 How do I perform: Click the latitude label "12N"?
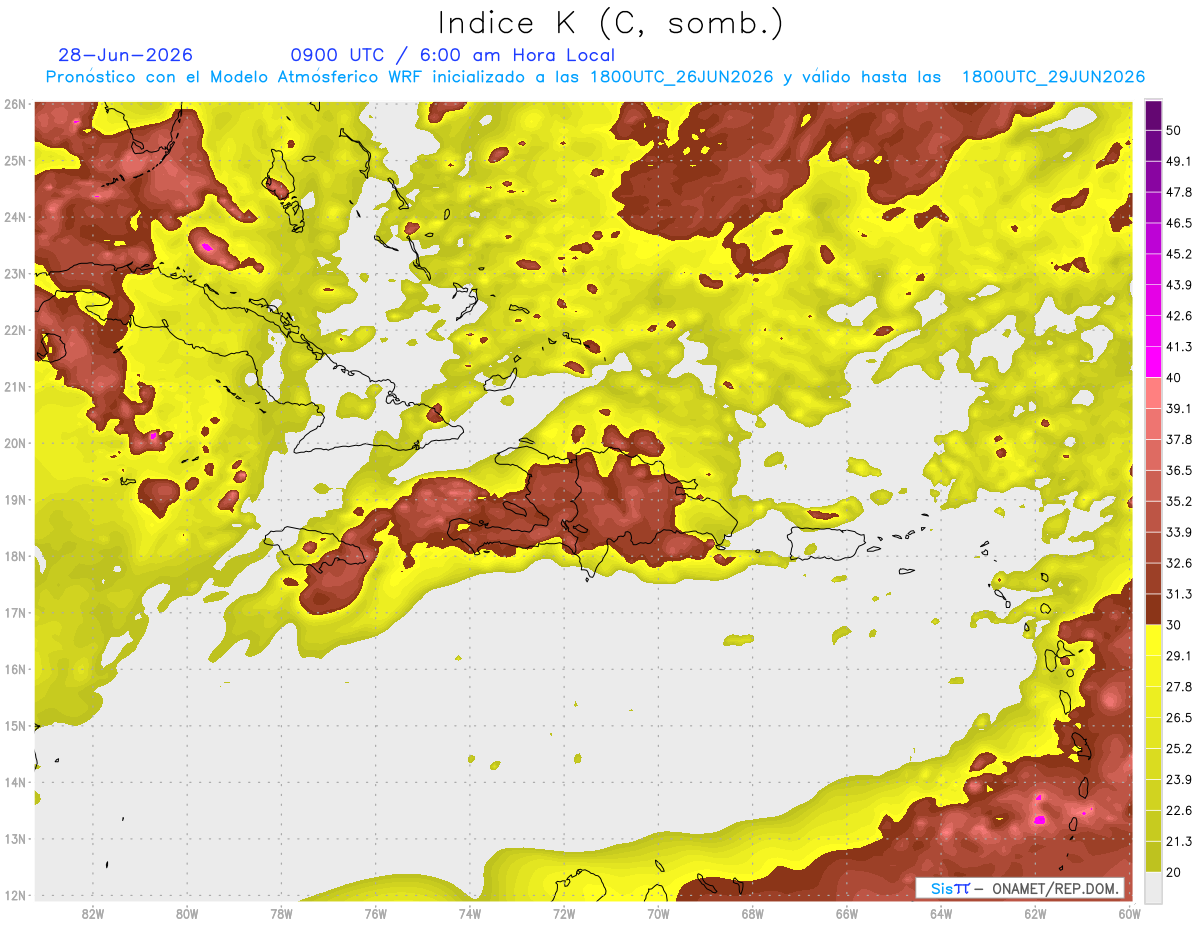(14, 895)
